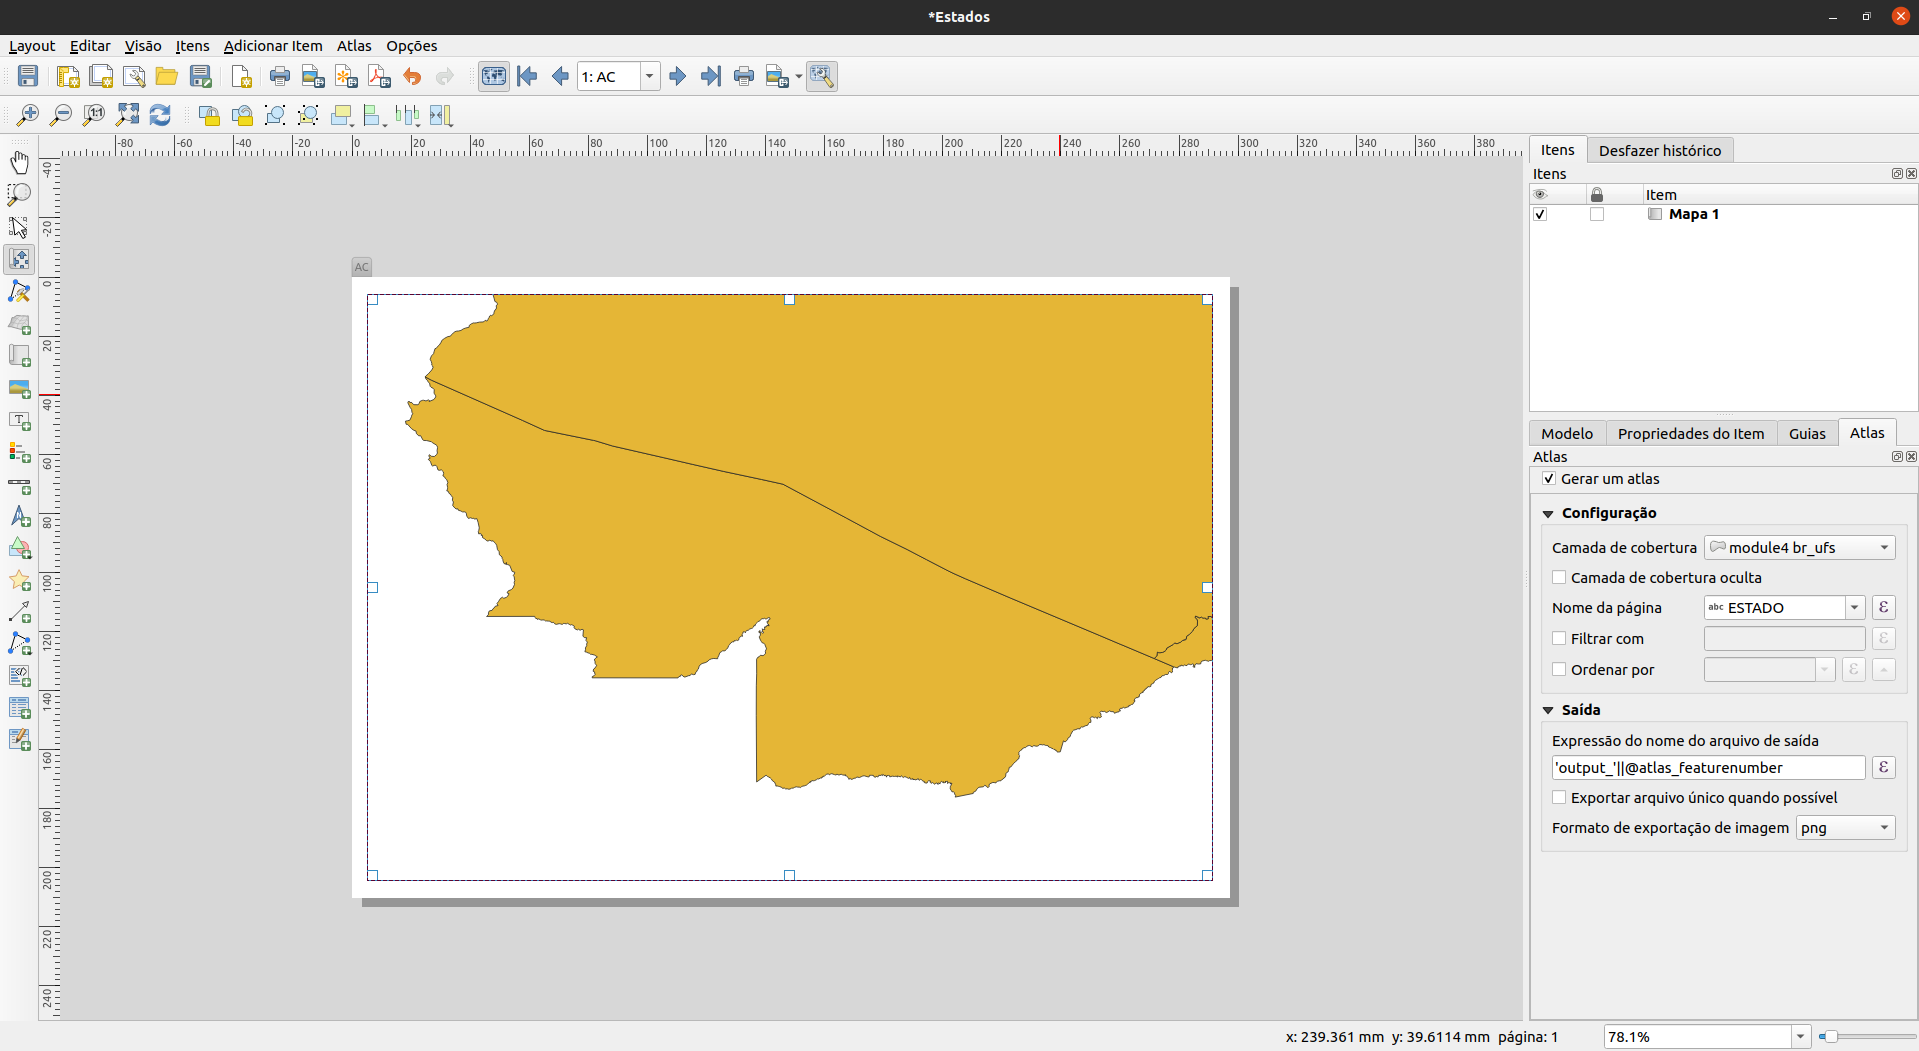Check Exportar arquivo único quando possível
Screen dimensions: 1919x1051
[1559, 797]
